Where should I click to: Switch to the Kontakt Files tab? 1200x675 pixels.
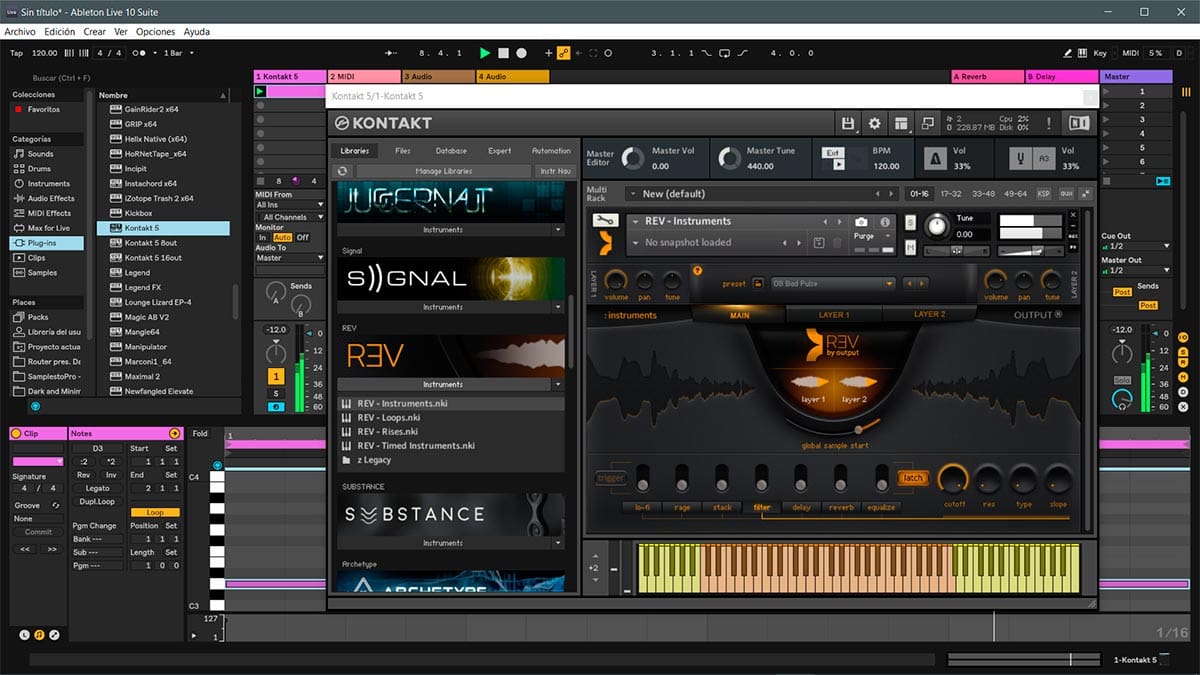pos(403,151)
